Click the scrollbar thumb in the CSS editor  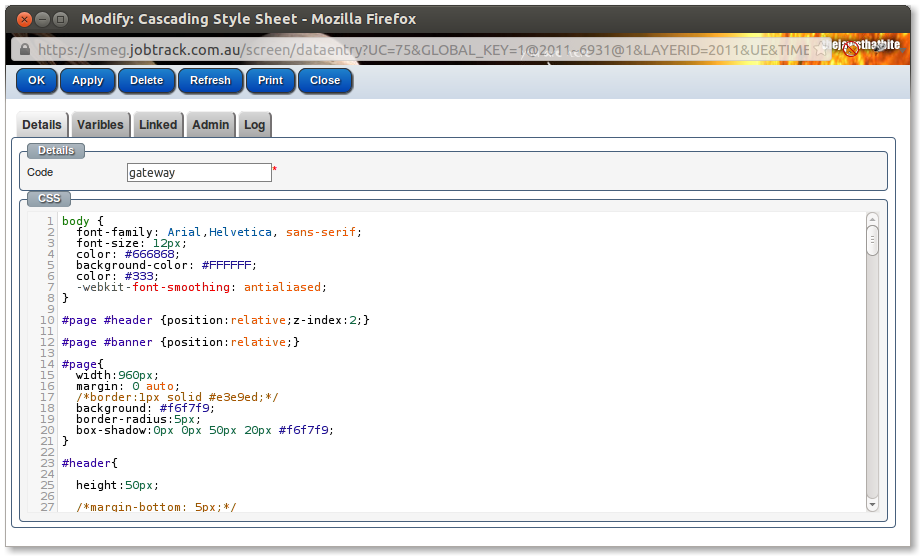point(872,241)
